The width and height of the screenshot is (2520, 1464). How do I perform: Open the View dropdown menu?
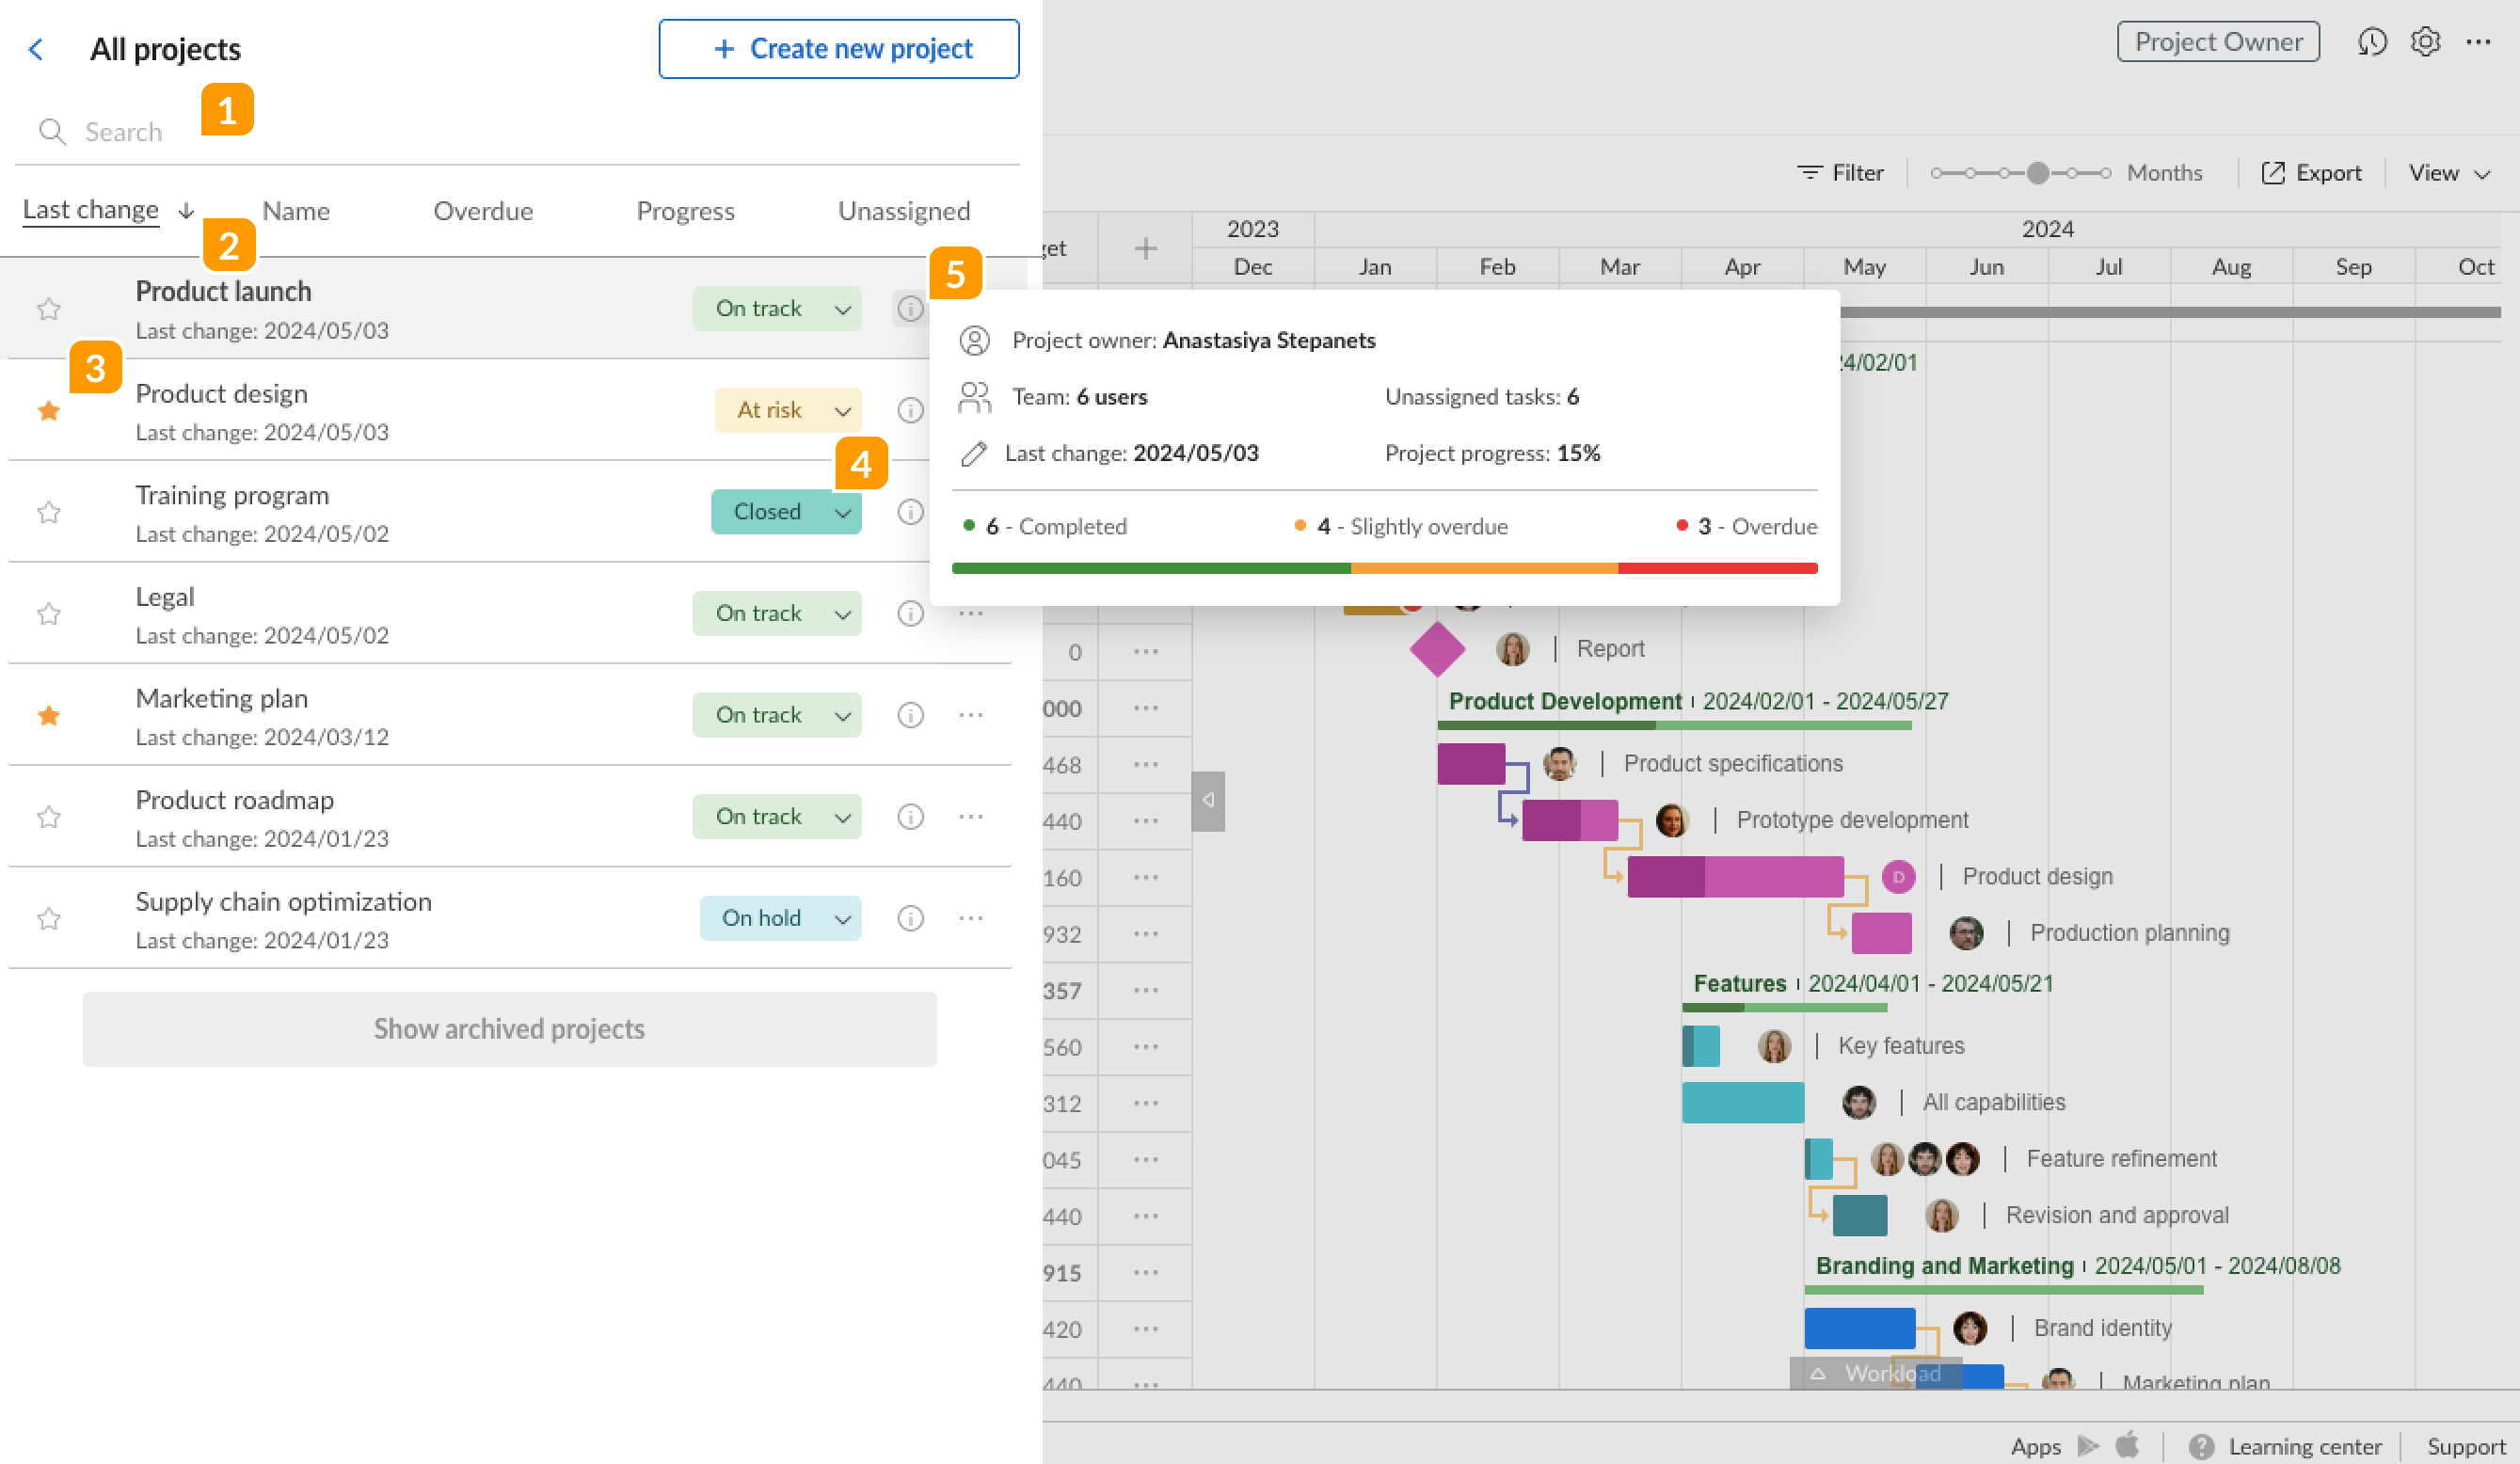click(x=2447, y=173)
